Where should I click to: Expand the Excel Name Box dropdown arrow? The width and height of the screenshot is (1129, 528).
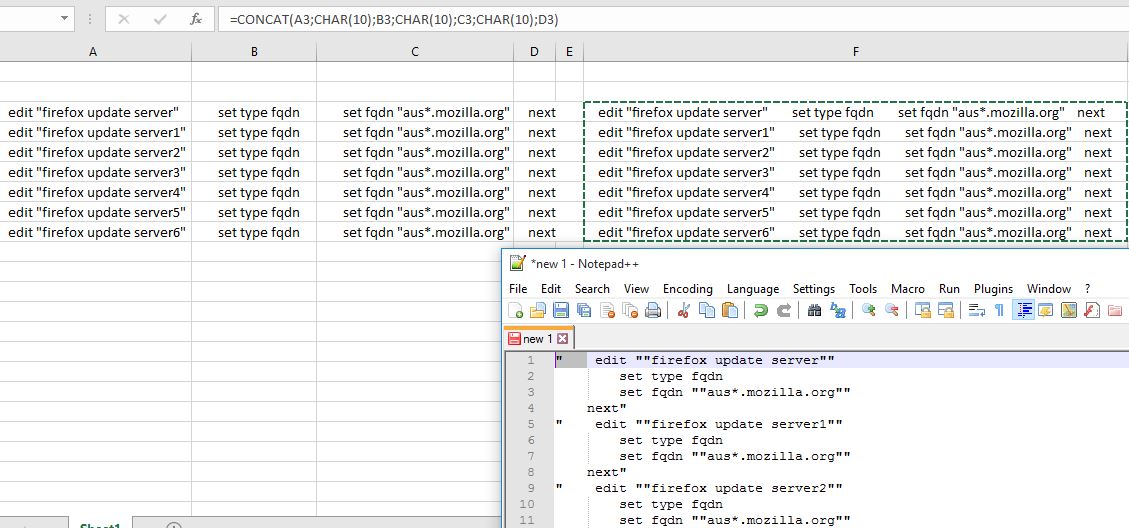click(64, 19)
